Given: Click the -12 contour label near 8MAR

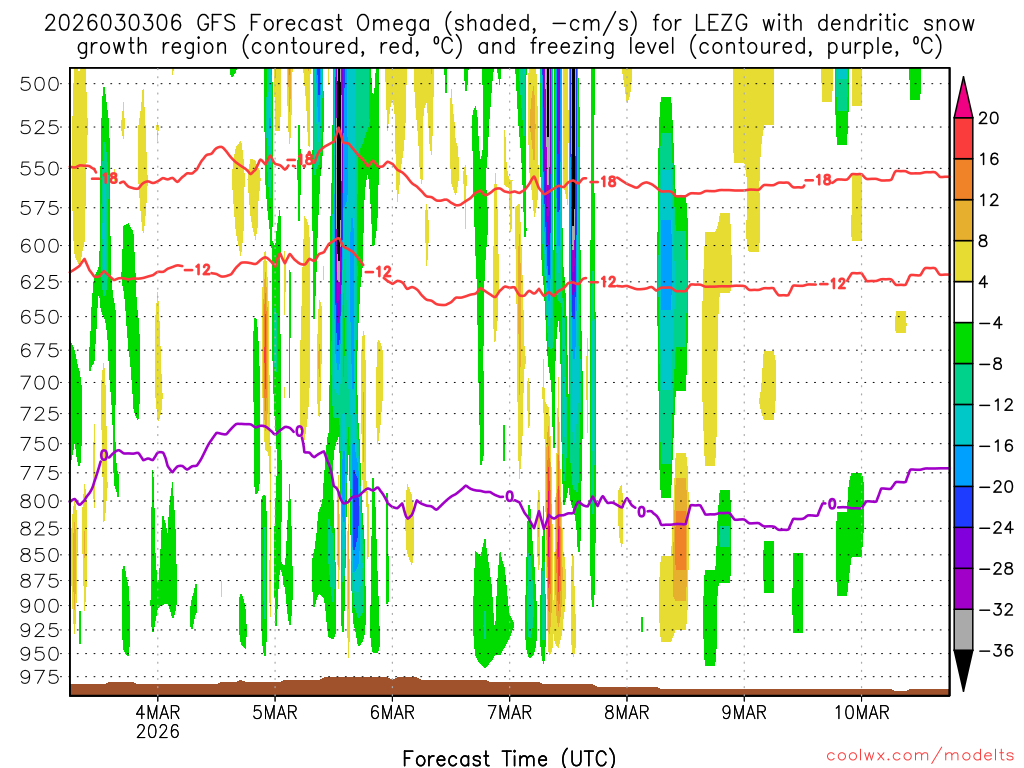Looking at the screenshot, I should (x=603, y=281).
